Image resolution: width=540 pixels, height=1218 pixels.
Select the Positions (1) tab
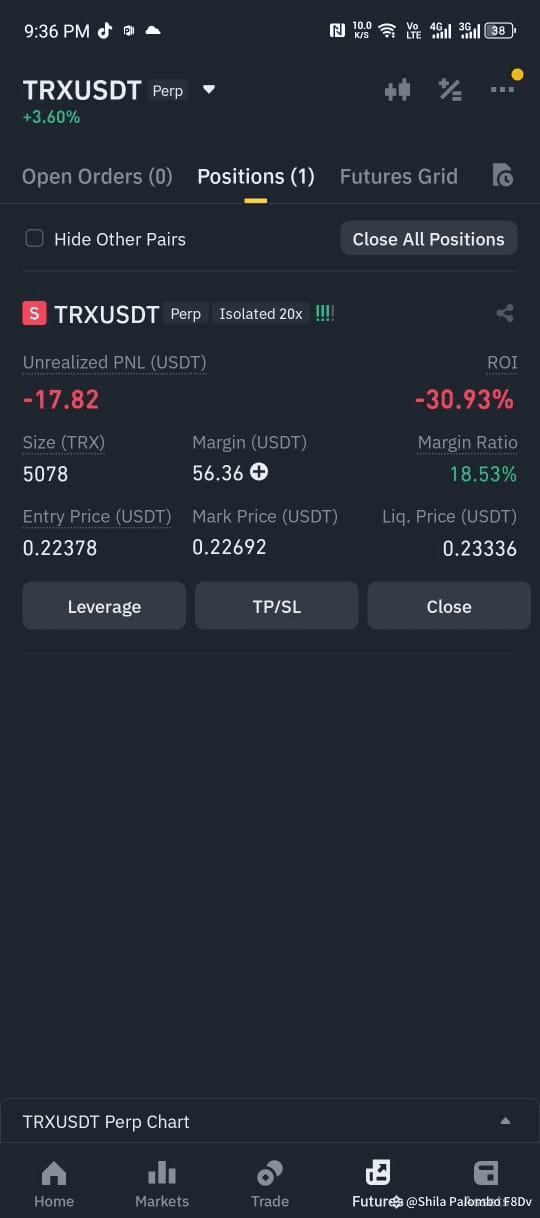256,176
